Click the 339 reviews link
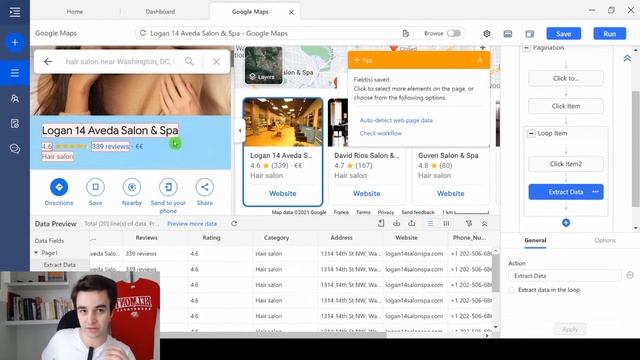 pyautogui.click(x=110, y=147)
